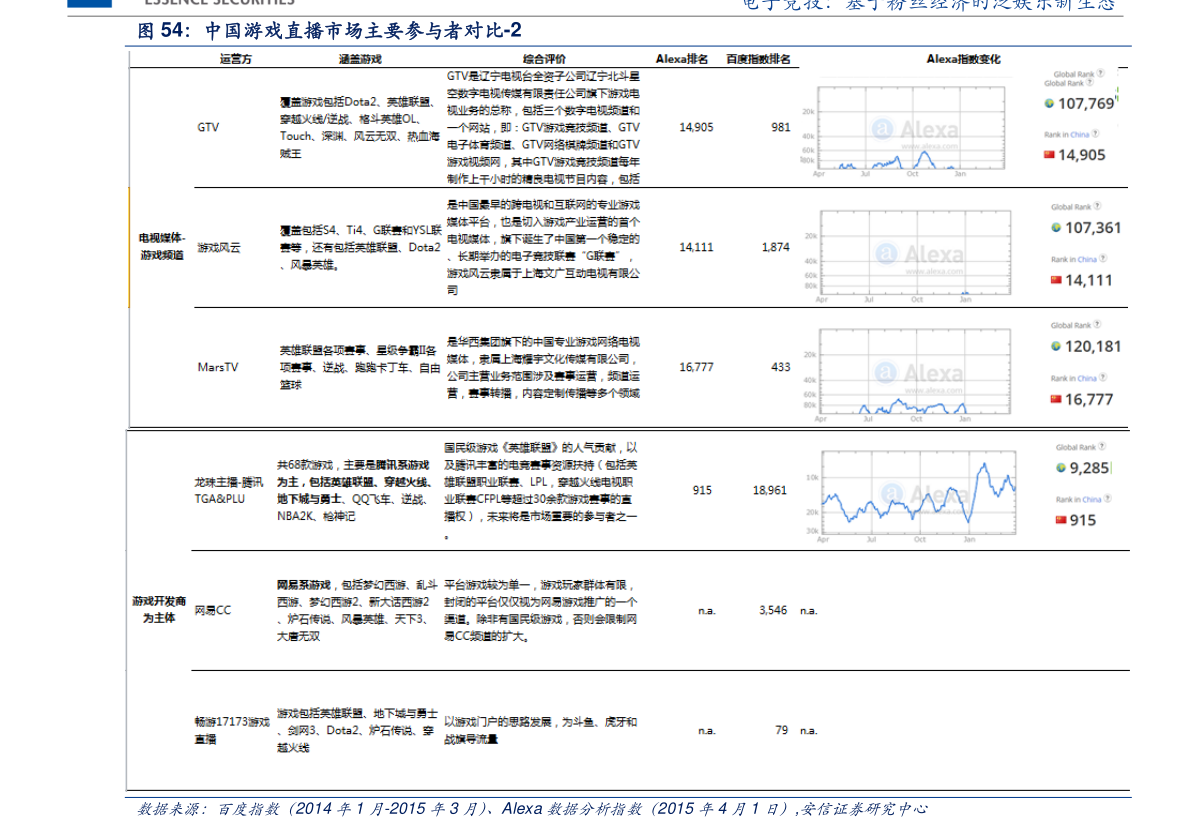Screen dimensions: 1191x837
Task: Select the Baidu index rank value '3,546'
Action: coord(772,611)
